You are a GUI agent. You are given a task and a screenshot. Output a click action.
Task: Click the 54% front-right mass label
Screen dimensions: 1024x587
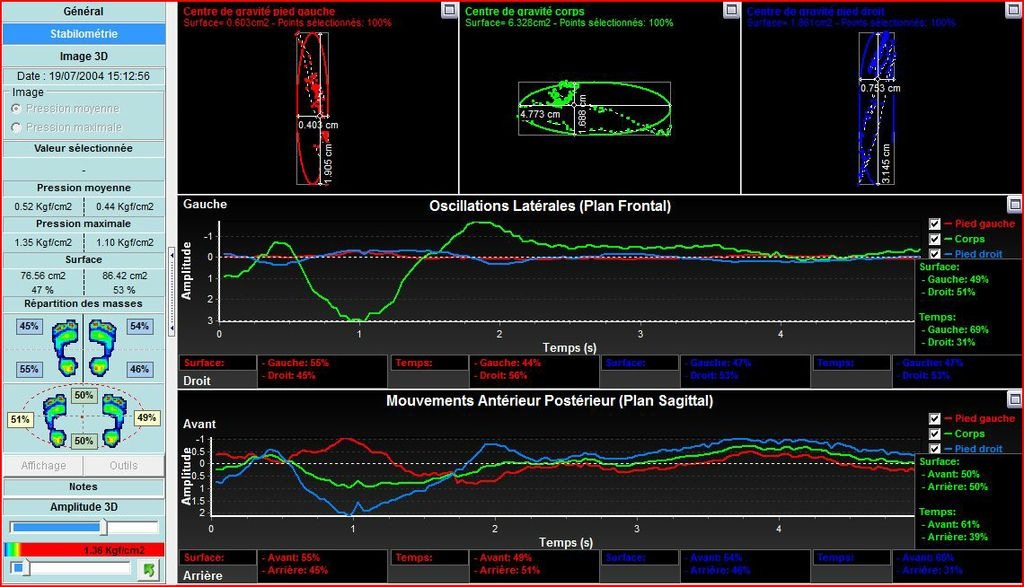140,326
